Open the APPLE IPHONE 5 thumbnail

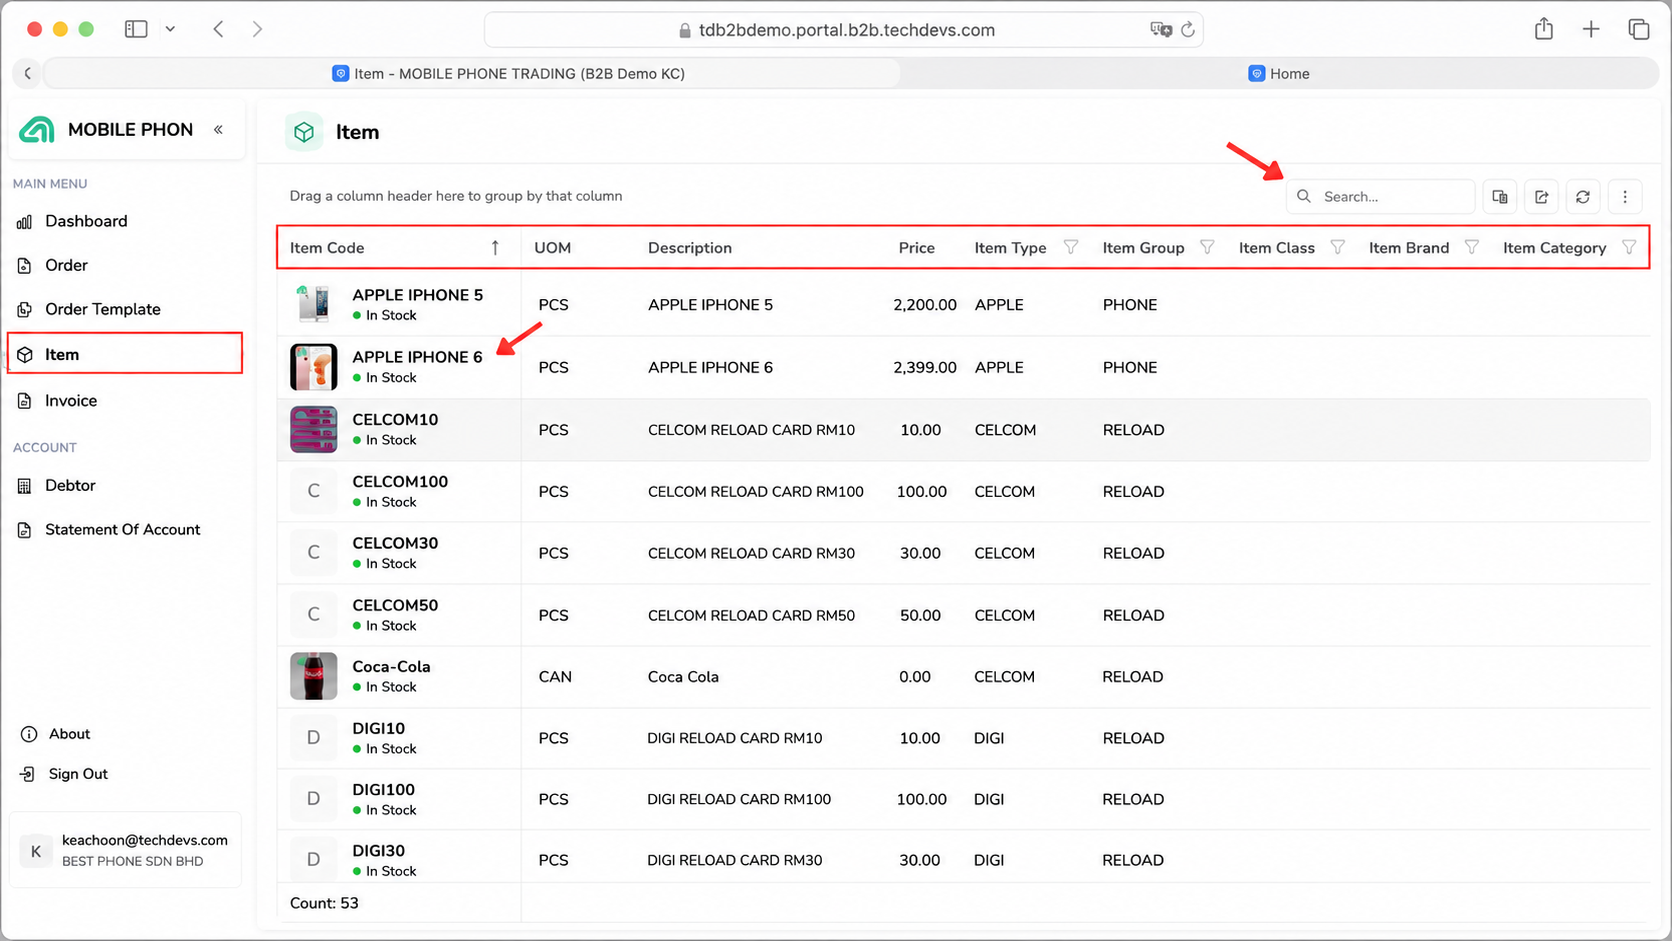click(x=313, y=304)
